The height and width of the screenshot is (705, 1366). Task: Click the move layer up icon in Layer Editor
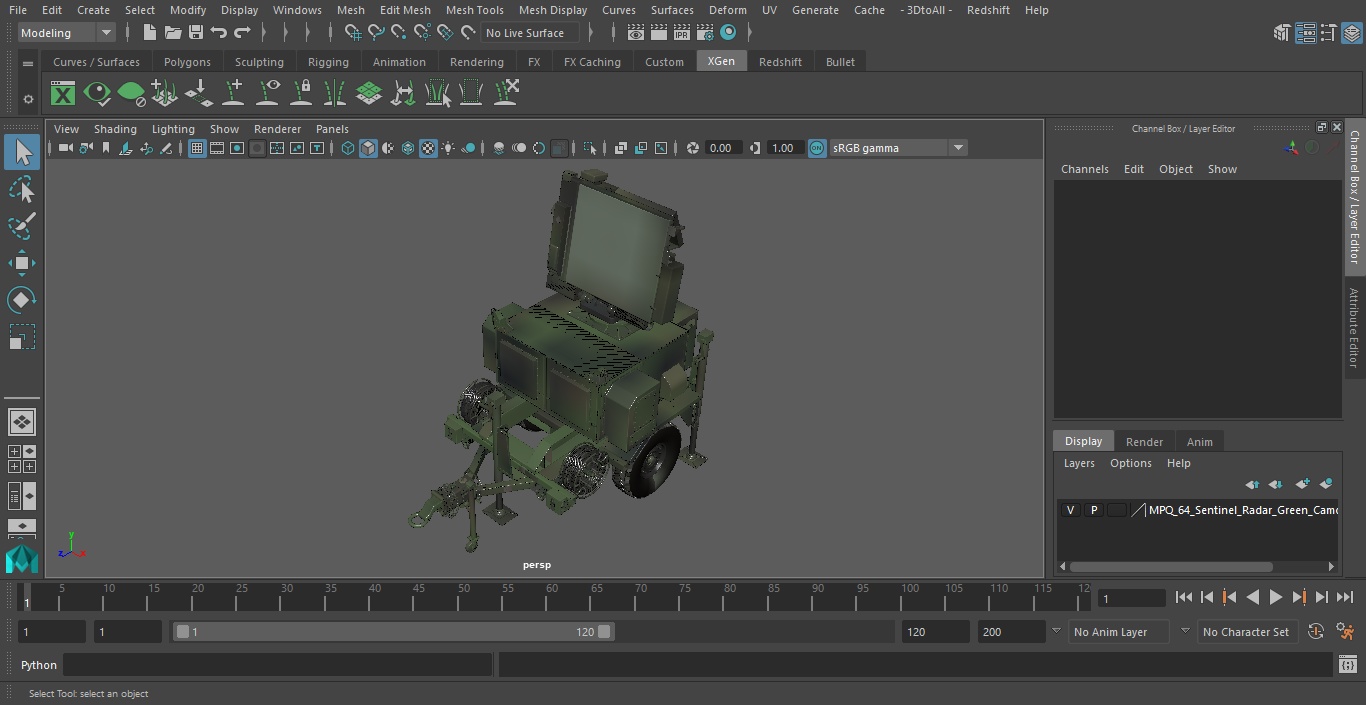[1252, 484]
